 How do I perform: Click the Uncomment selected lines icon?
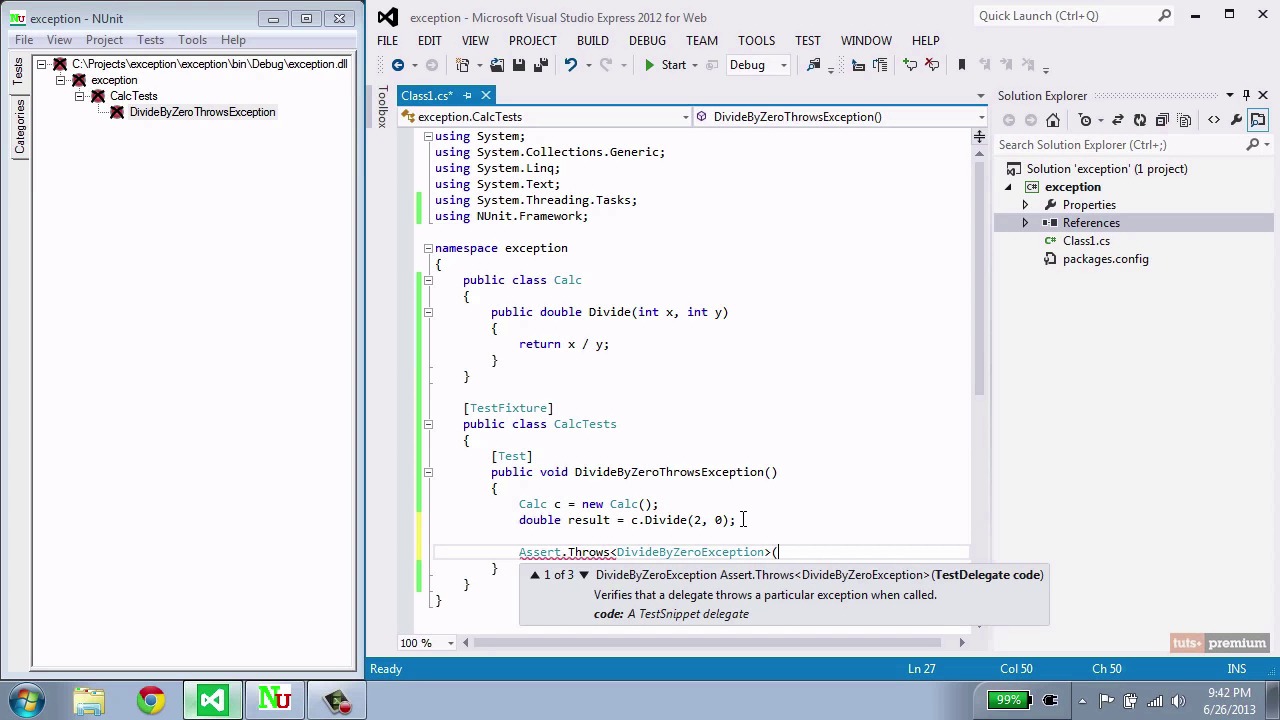click(x=932, y=65)
